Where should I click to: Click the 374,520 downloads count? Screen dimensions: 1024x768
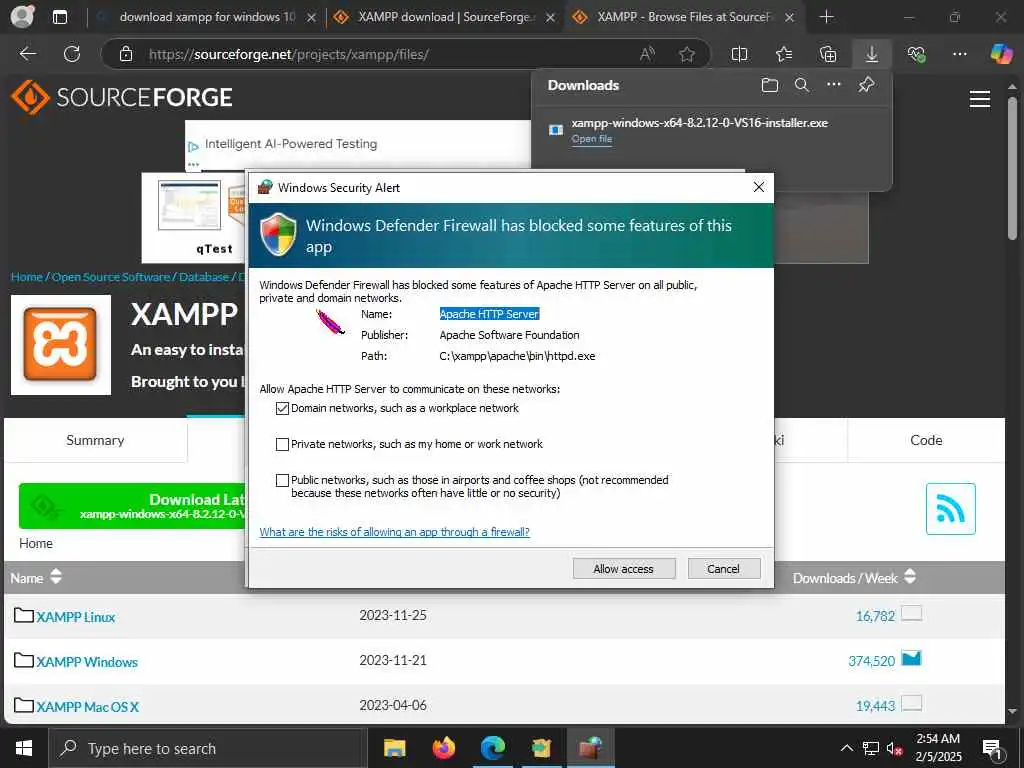pos(871,662)
